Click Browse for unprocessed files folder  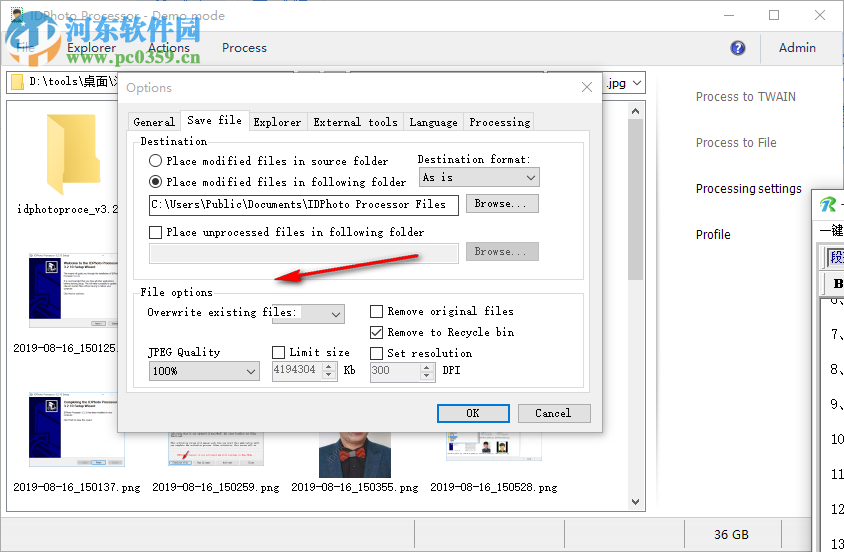click(x=502, y=252)
